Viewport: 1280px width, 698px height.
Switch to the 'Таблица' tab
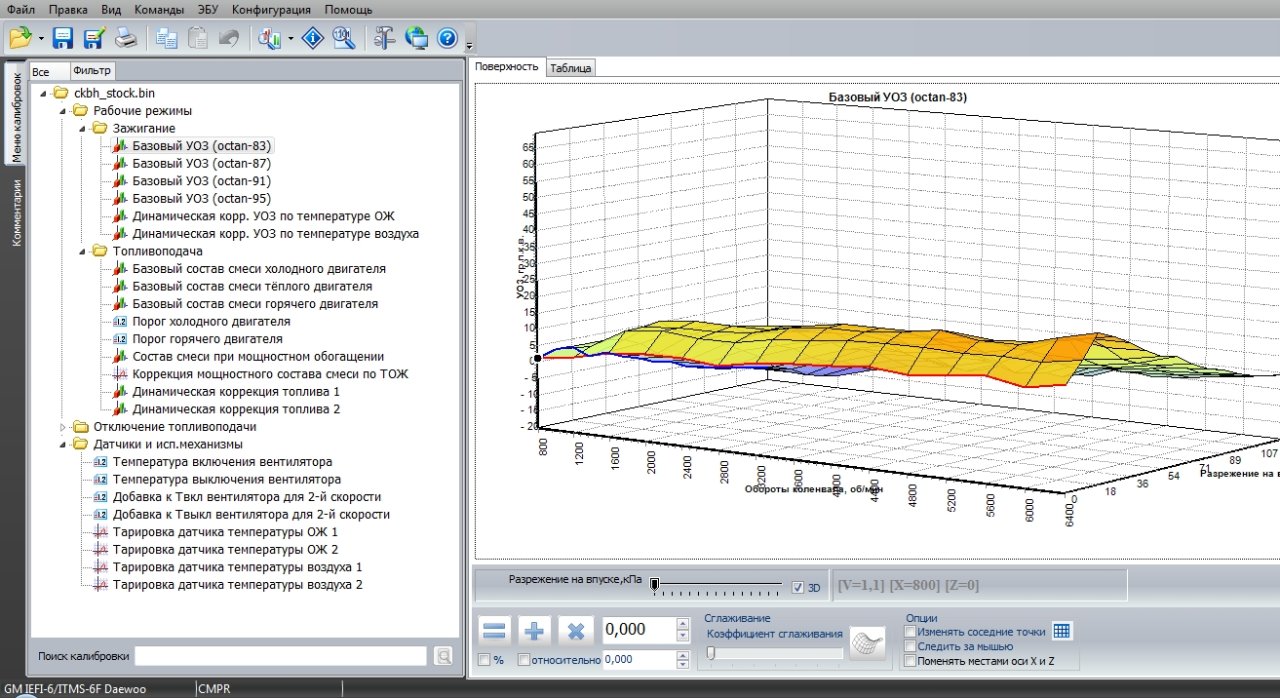571,68
